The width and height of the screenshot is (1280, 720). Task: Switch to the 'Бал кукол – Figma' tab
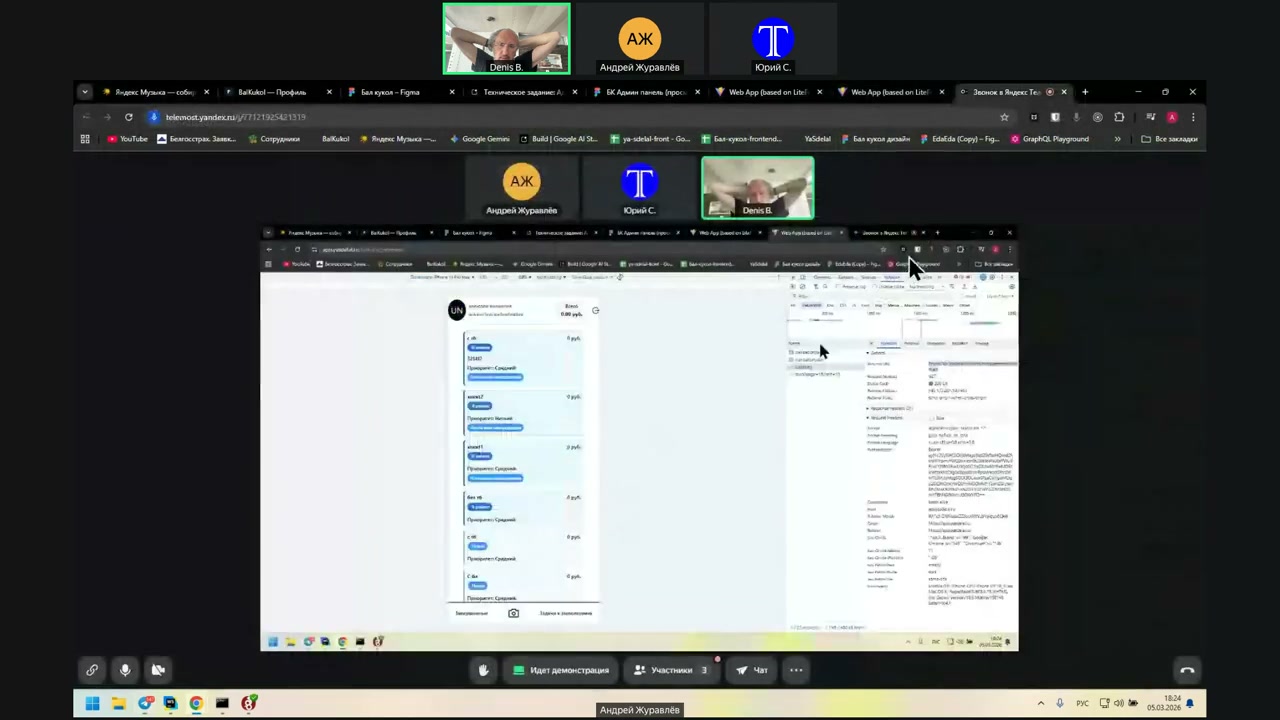coord(390,92)
